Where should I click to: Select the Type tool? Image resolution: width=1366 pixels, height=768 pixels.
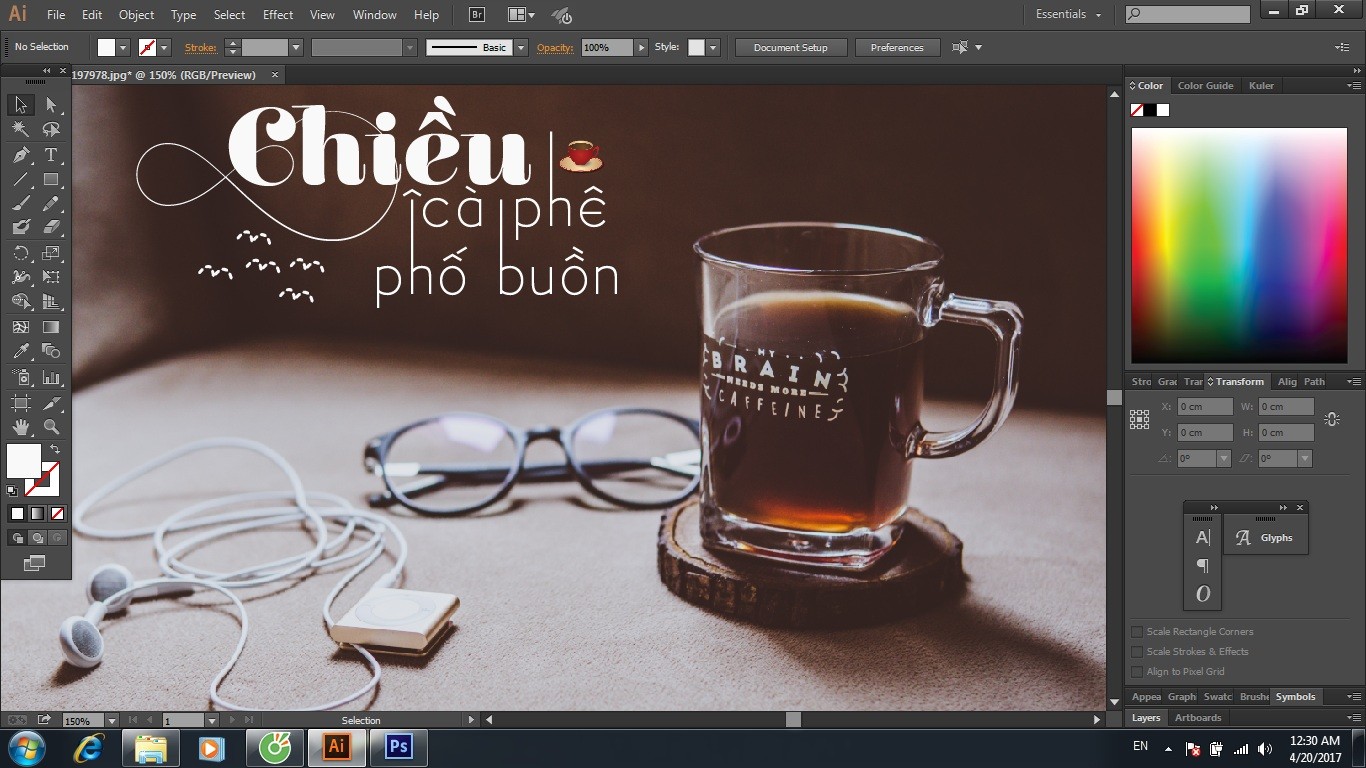click(51, 155)
